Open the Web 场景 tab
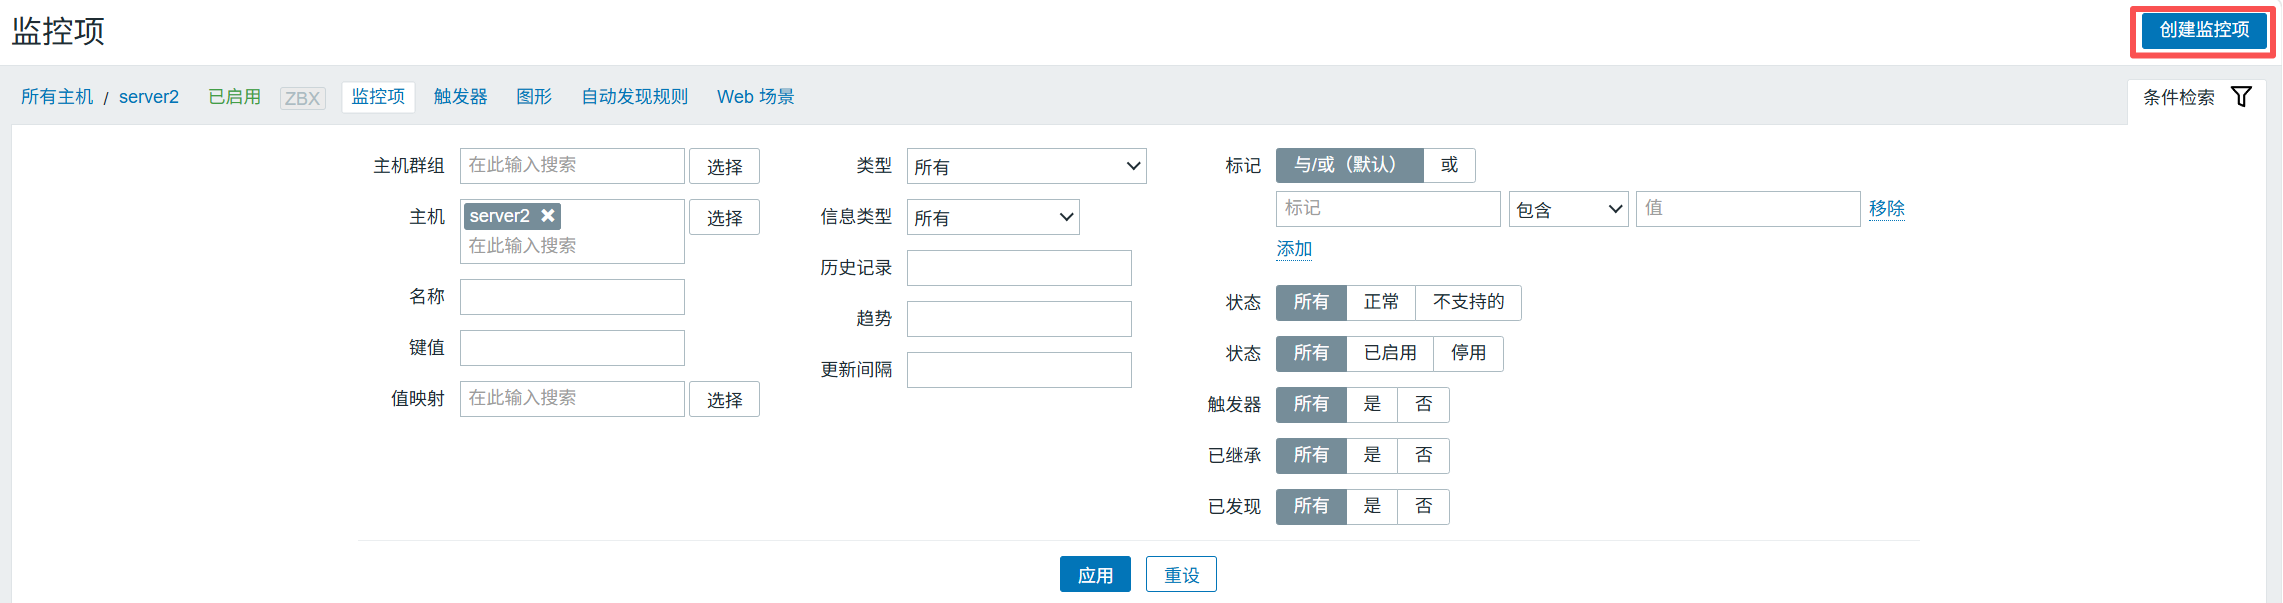The image size is (2283, 603). pyautogui.click(x=756, y=97)
